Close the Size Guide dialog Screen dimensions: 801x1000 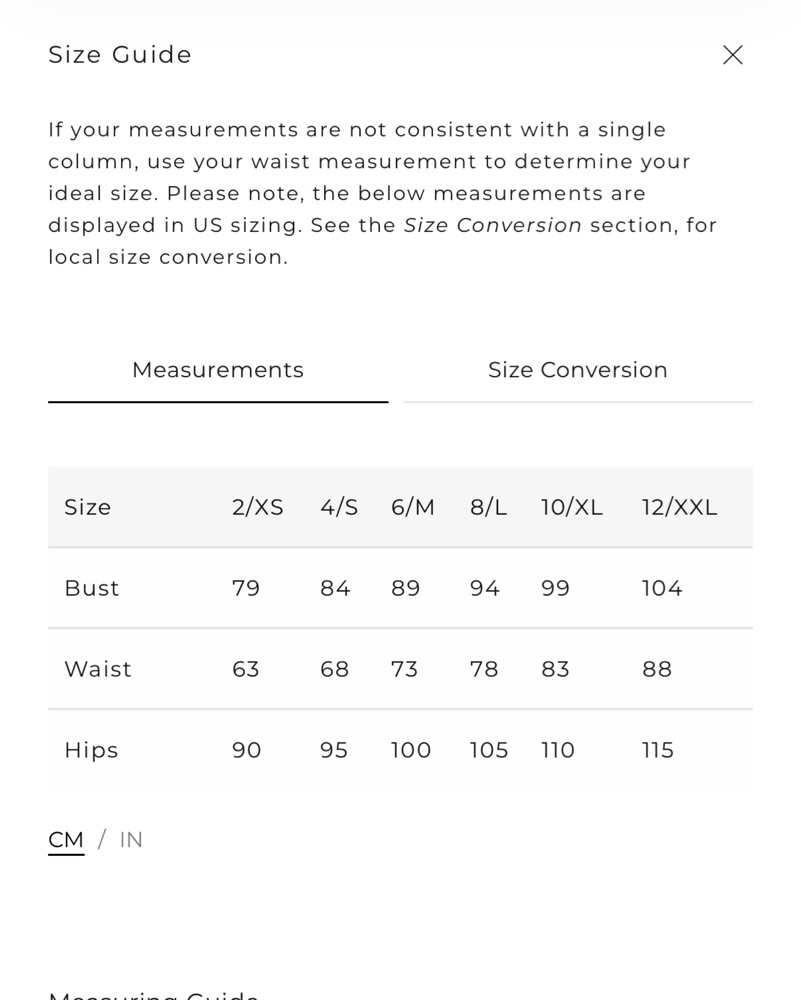(x=733, y=55)
